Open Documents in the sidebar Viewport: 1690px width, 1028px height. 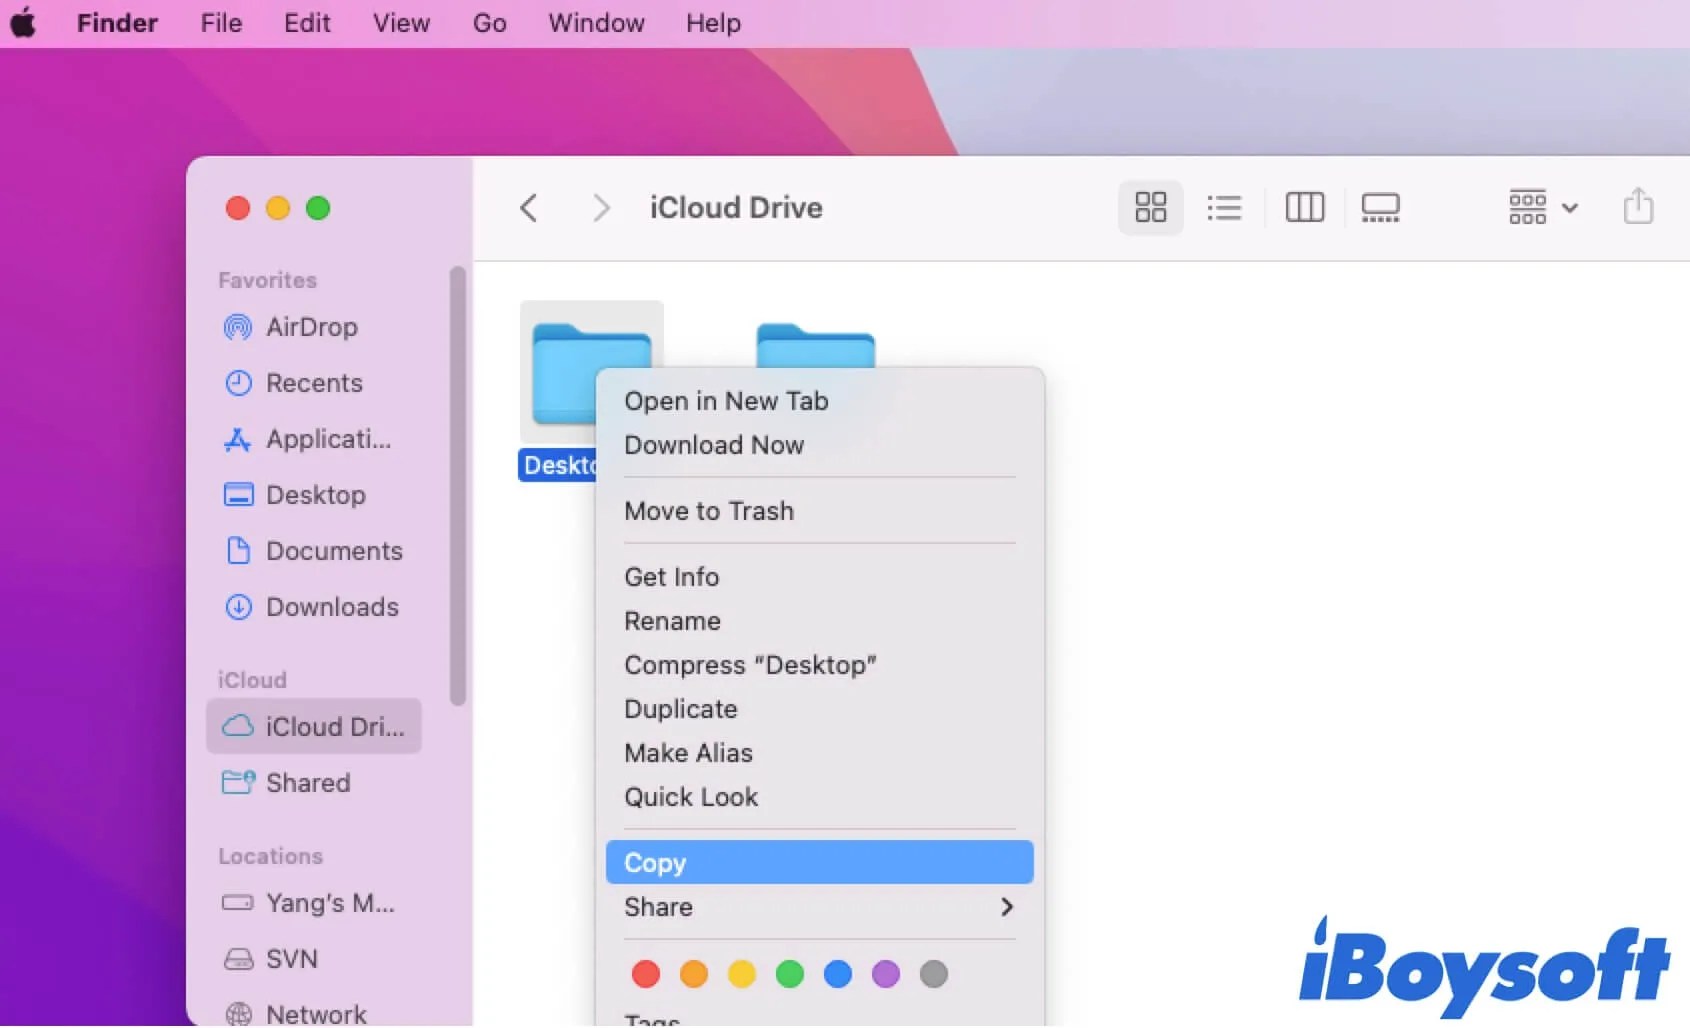[x=313, y=551]
